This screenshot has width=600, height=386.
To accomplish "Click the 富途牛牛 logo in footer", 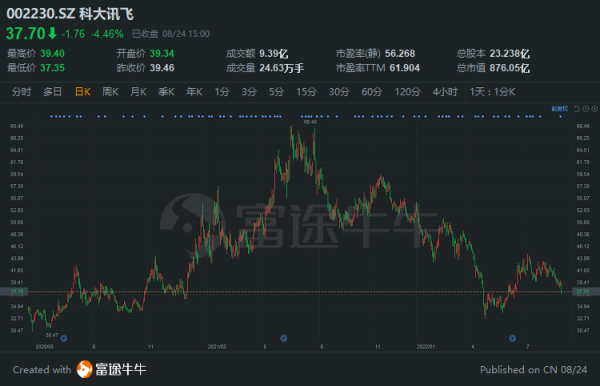I will click(x=111, y=369).
